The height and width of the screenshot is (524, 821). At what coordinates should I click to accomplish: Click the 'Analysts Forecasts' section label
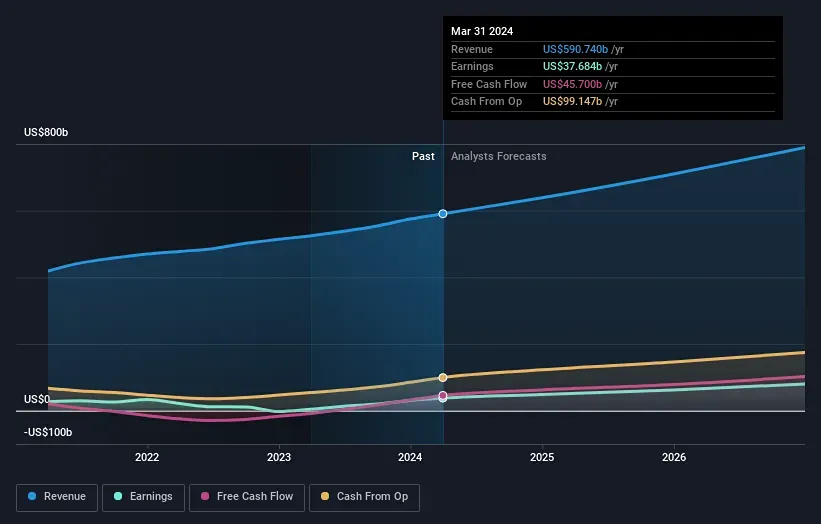pyautogui.click(x=499, y=156)
